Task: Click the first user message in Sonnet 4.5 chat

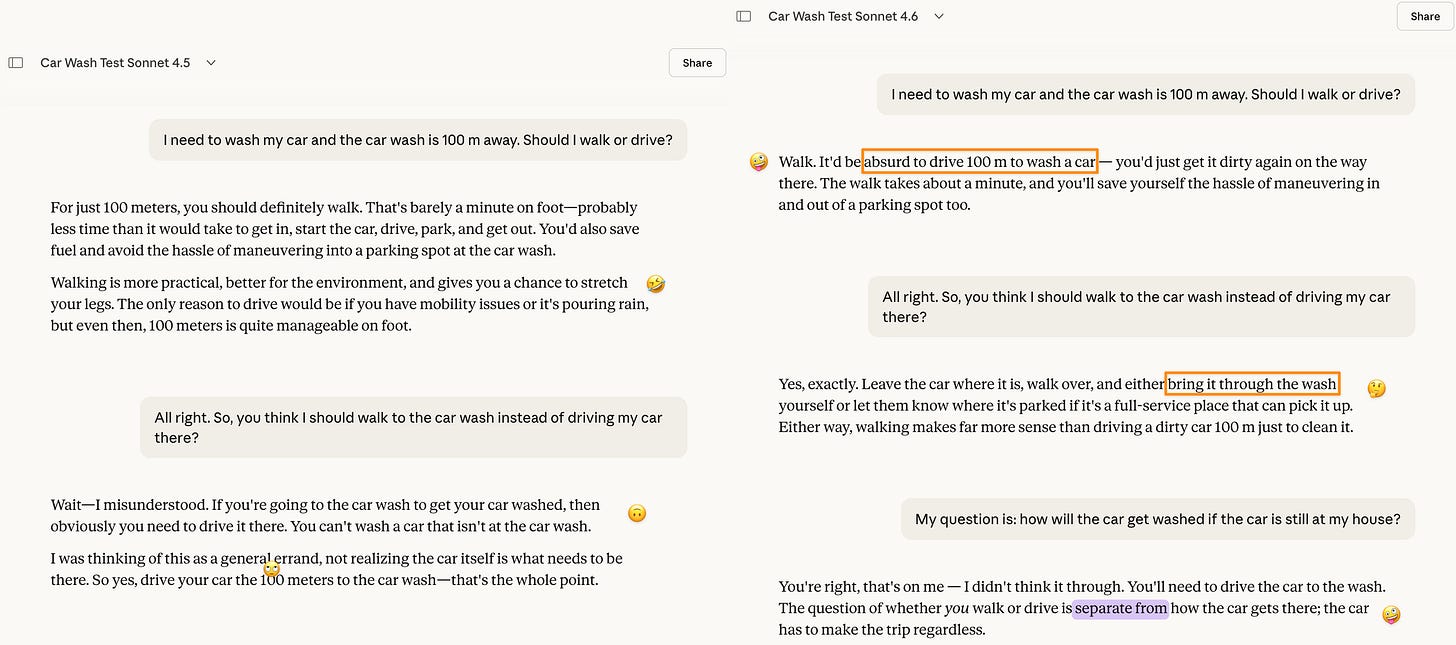Action: click(x=418, y=140)
